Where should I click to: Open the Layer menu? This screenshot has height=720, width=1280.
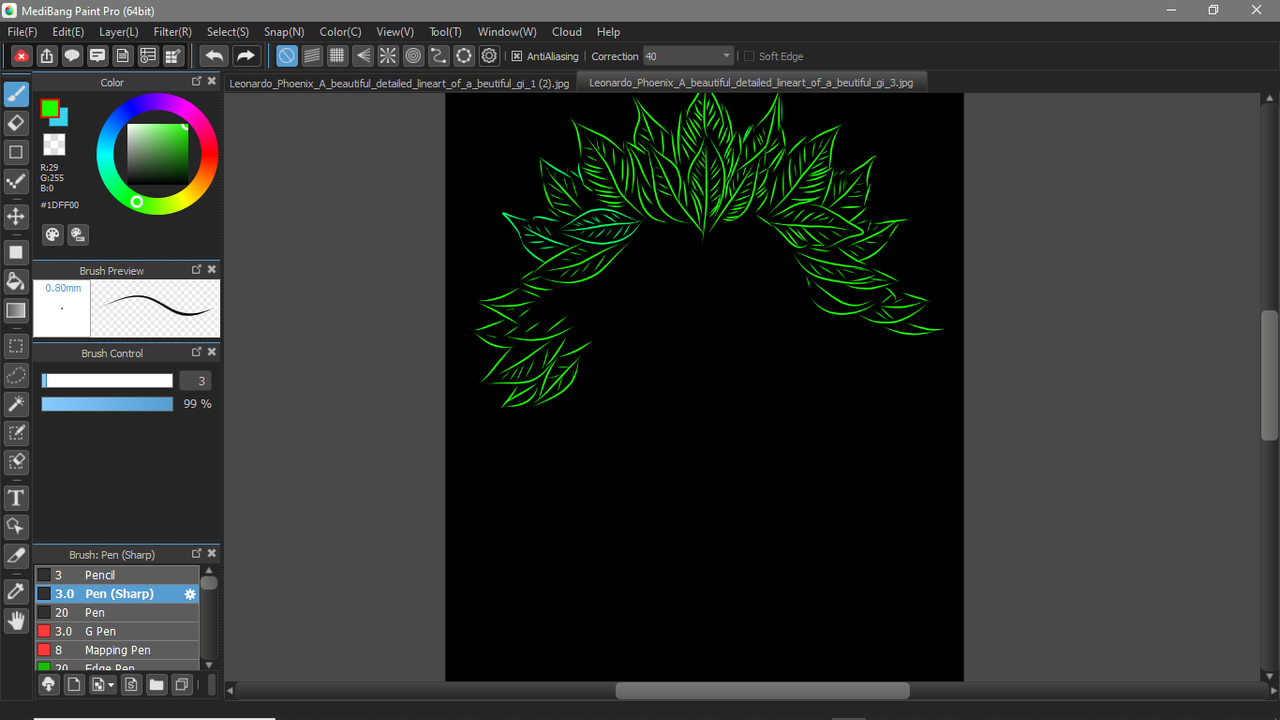click(x=118, y=32)
